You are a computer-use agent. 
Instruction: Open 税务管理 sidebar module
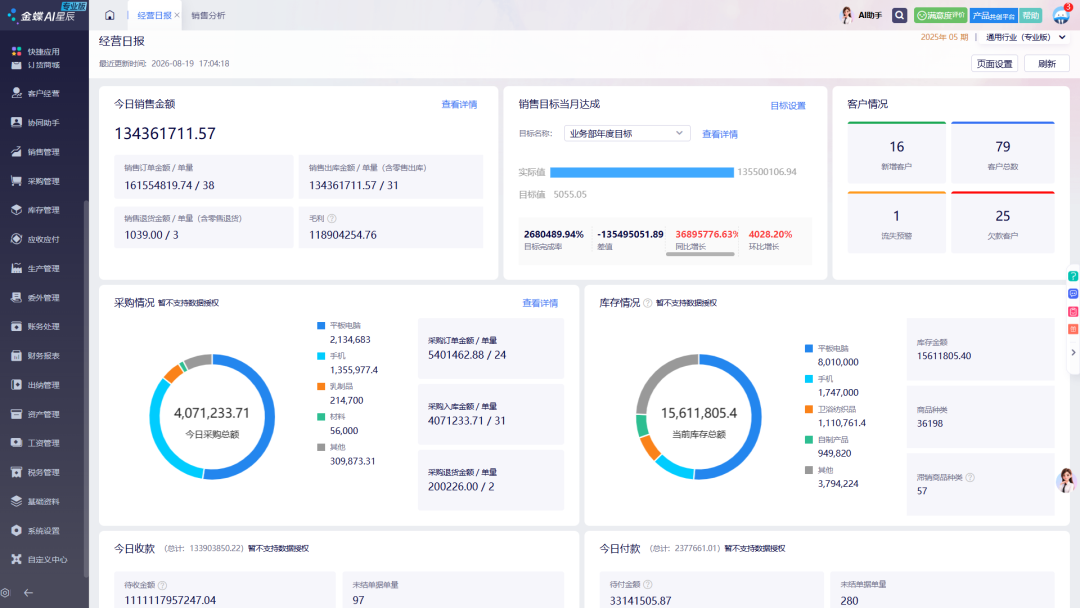(x=37, y=472)
